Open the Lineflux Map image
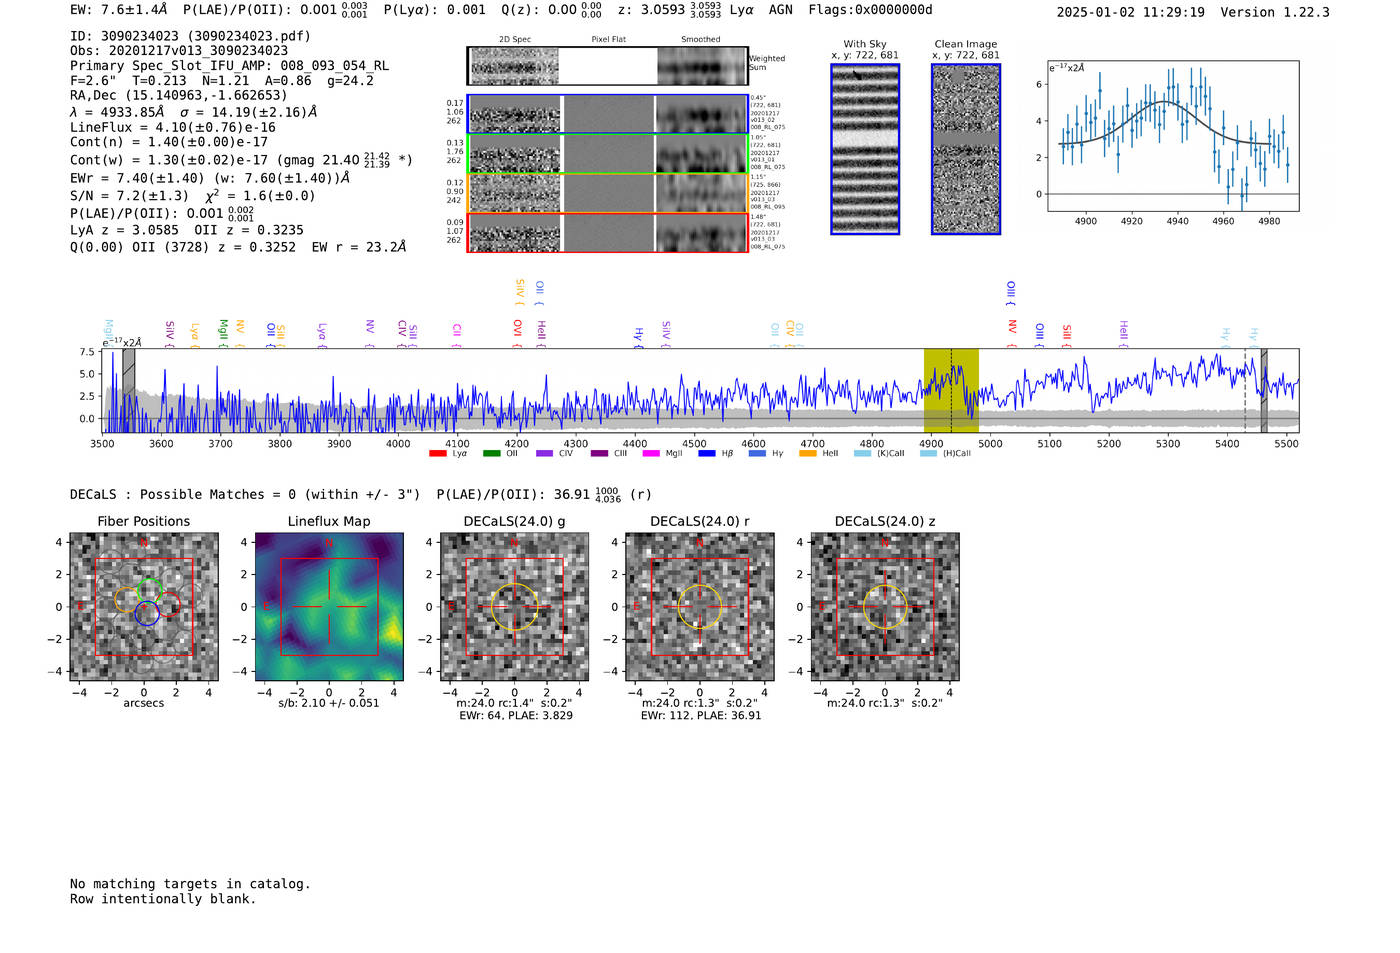Viewport: 1400px width, 953px height. 329,607
